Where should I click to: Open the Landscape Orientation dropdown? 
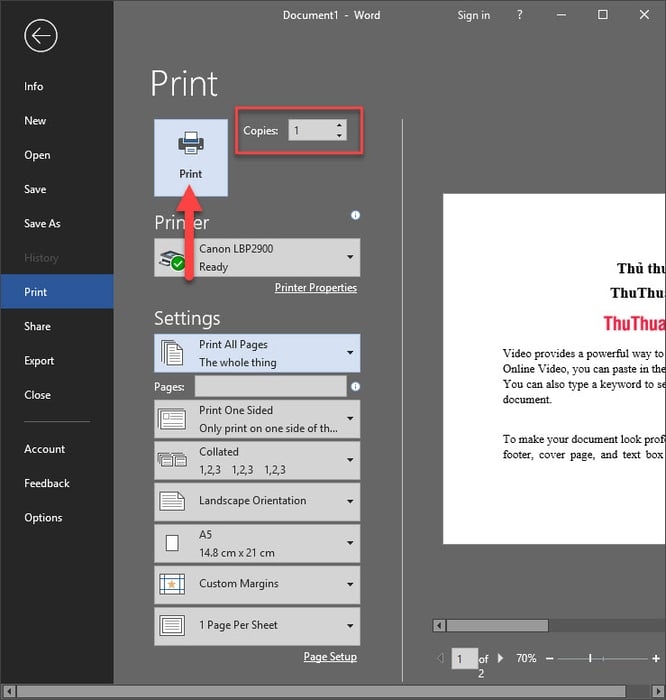point(257,501)
